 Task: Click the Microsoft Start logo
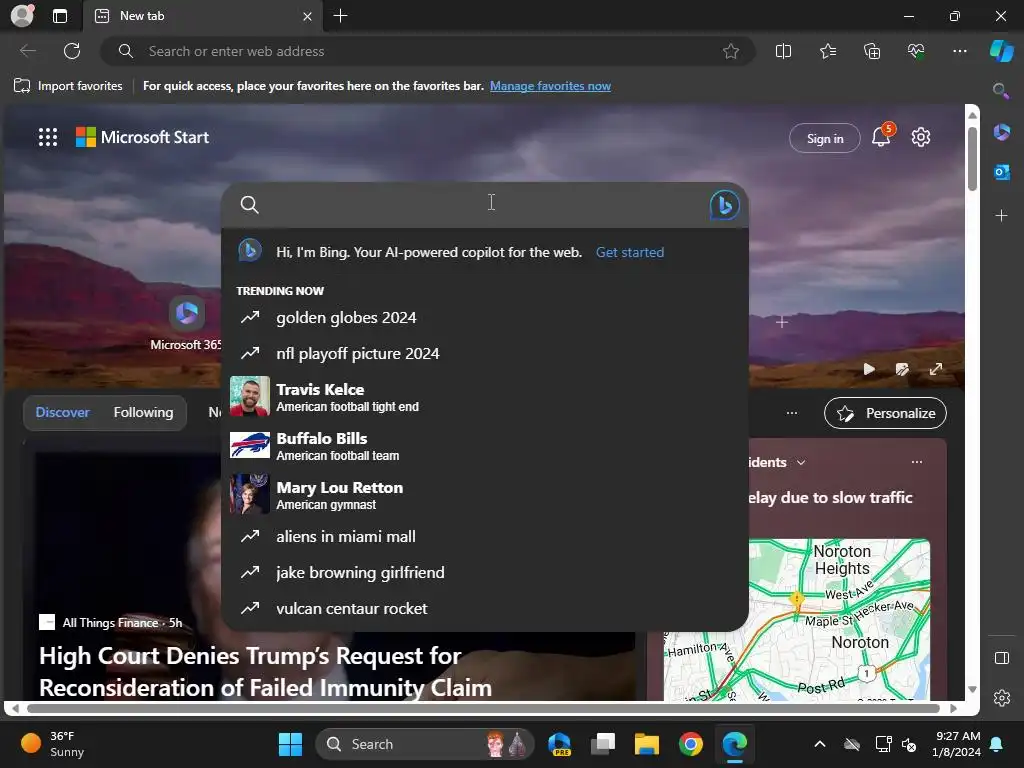142,137
